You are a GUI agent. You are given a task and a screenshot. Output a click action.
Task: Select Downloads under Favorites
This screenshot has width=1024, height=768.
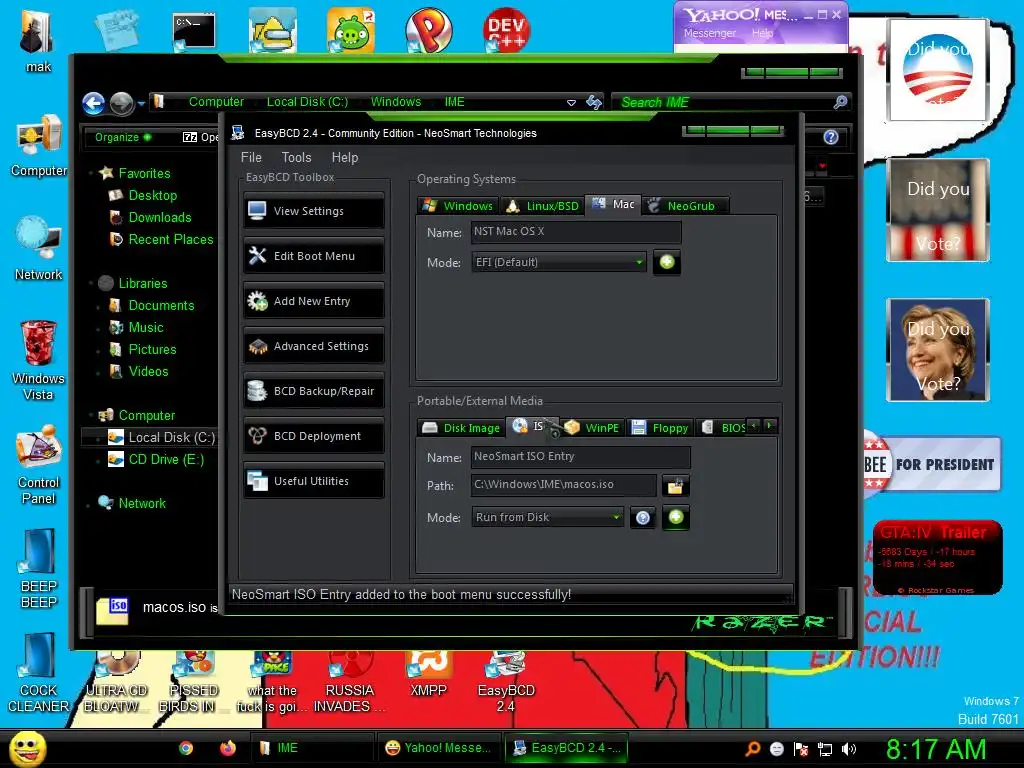pyautogui.click(x=159, y=217)
